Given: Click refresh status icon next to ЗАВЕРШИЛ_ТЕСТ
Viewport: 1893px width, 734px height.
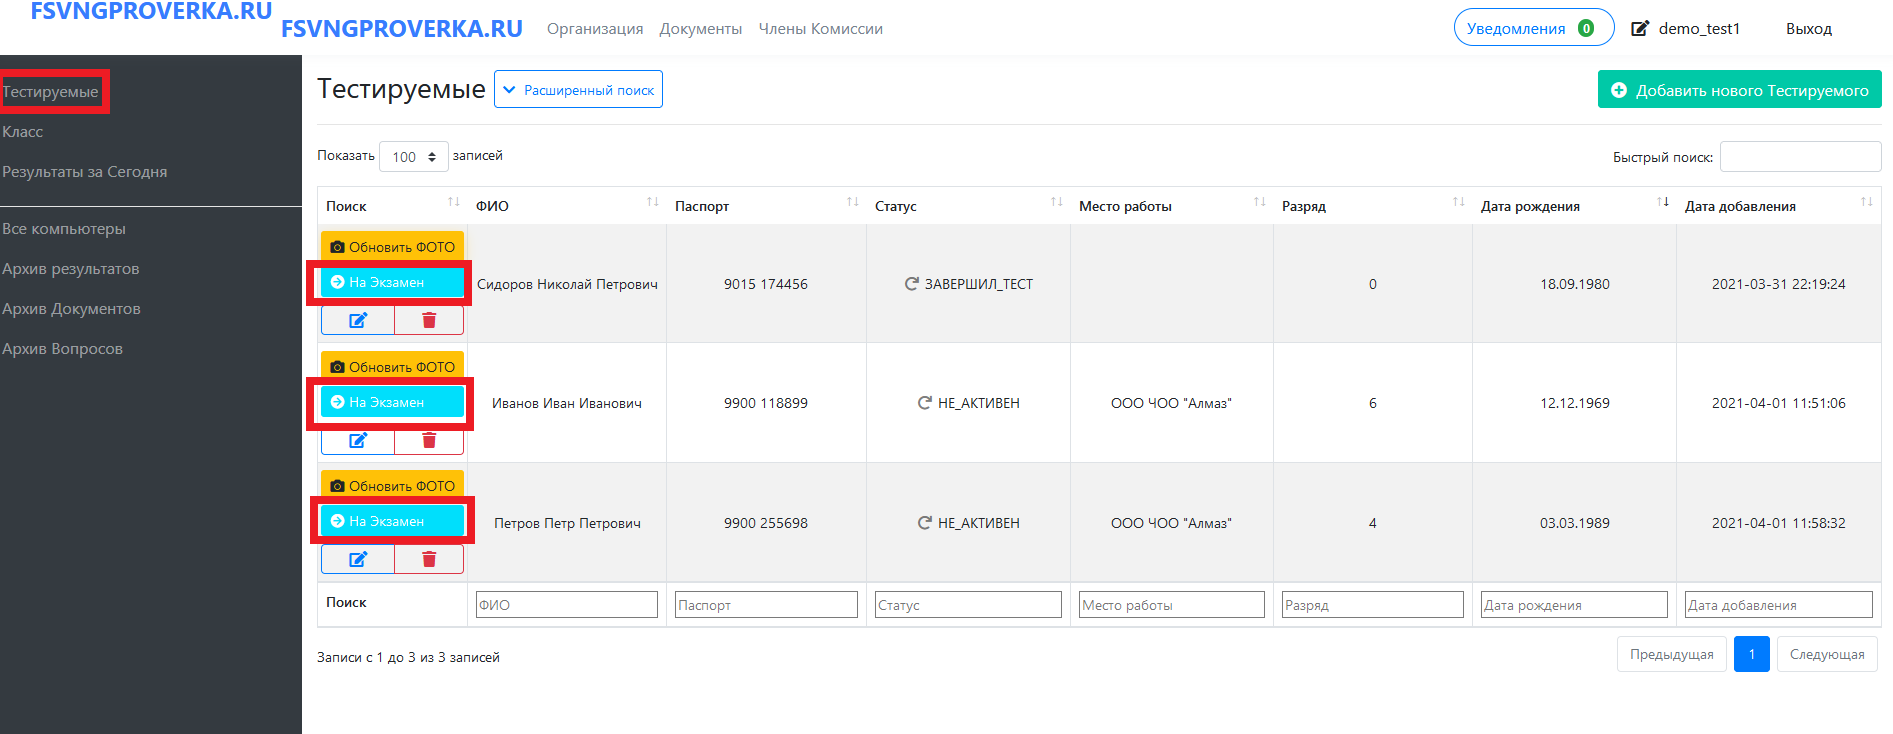Looking at the screenshot, I should coord(911,284).
